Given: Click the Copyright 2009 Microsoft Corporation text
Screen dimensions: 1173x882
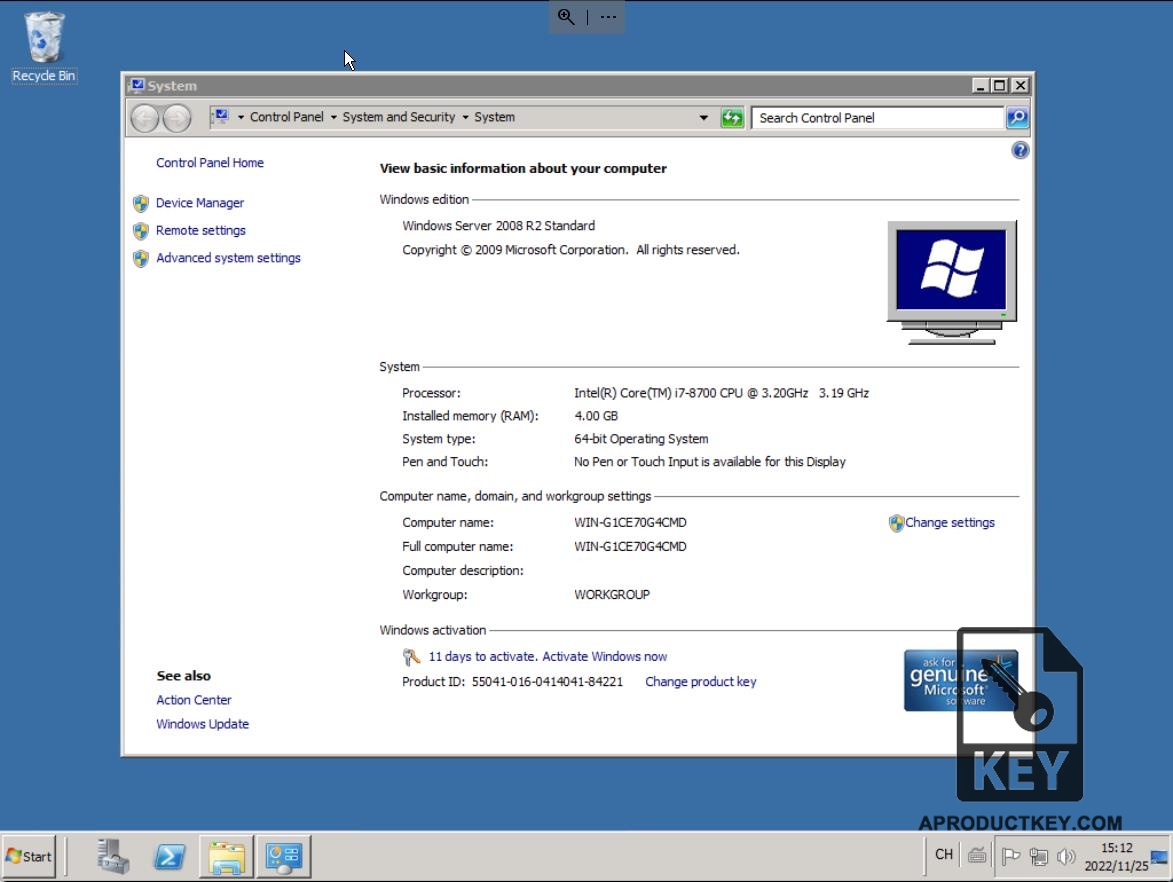Looking at the screenshot, I should 571,250.
